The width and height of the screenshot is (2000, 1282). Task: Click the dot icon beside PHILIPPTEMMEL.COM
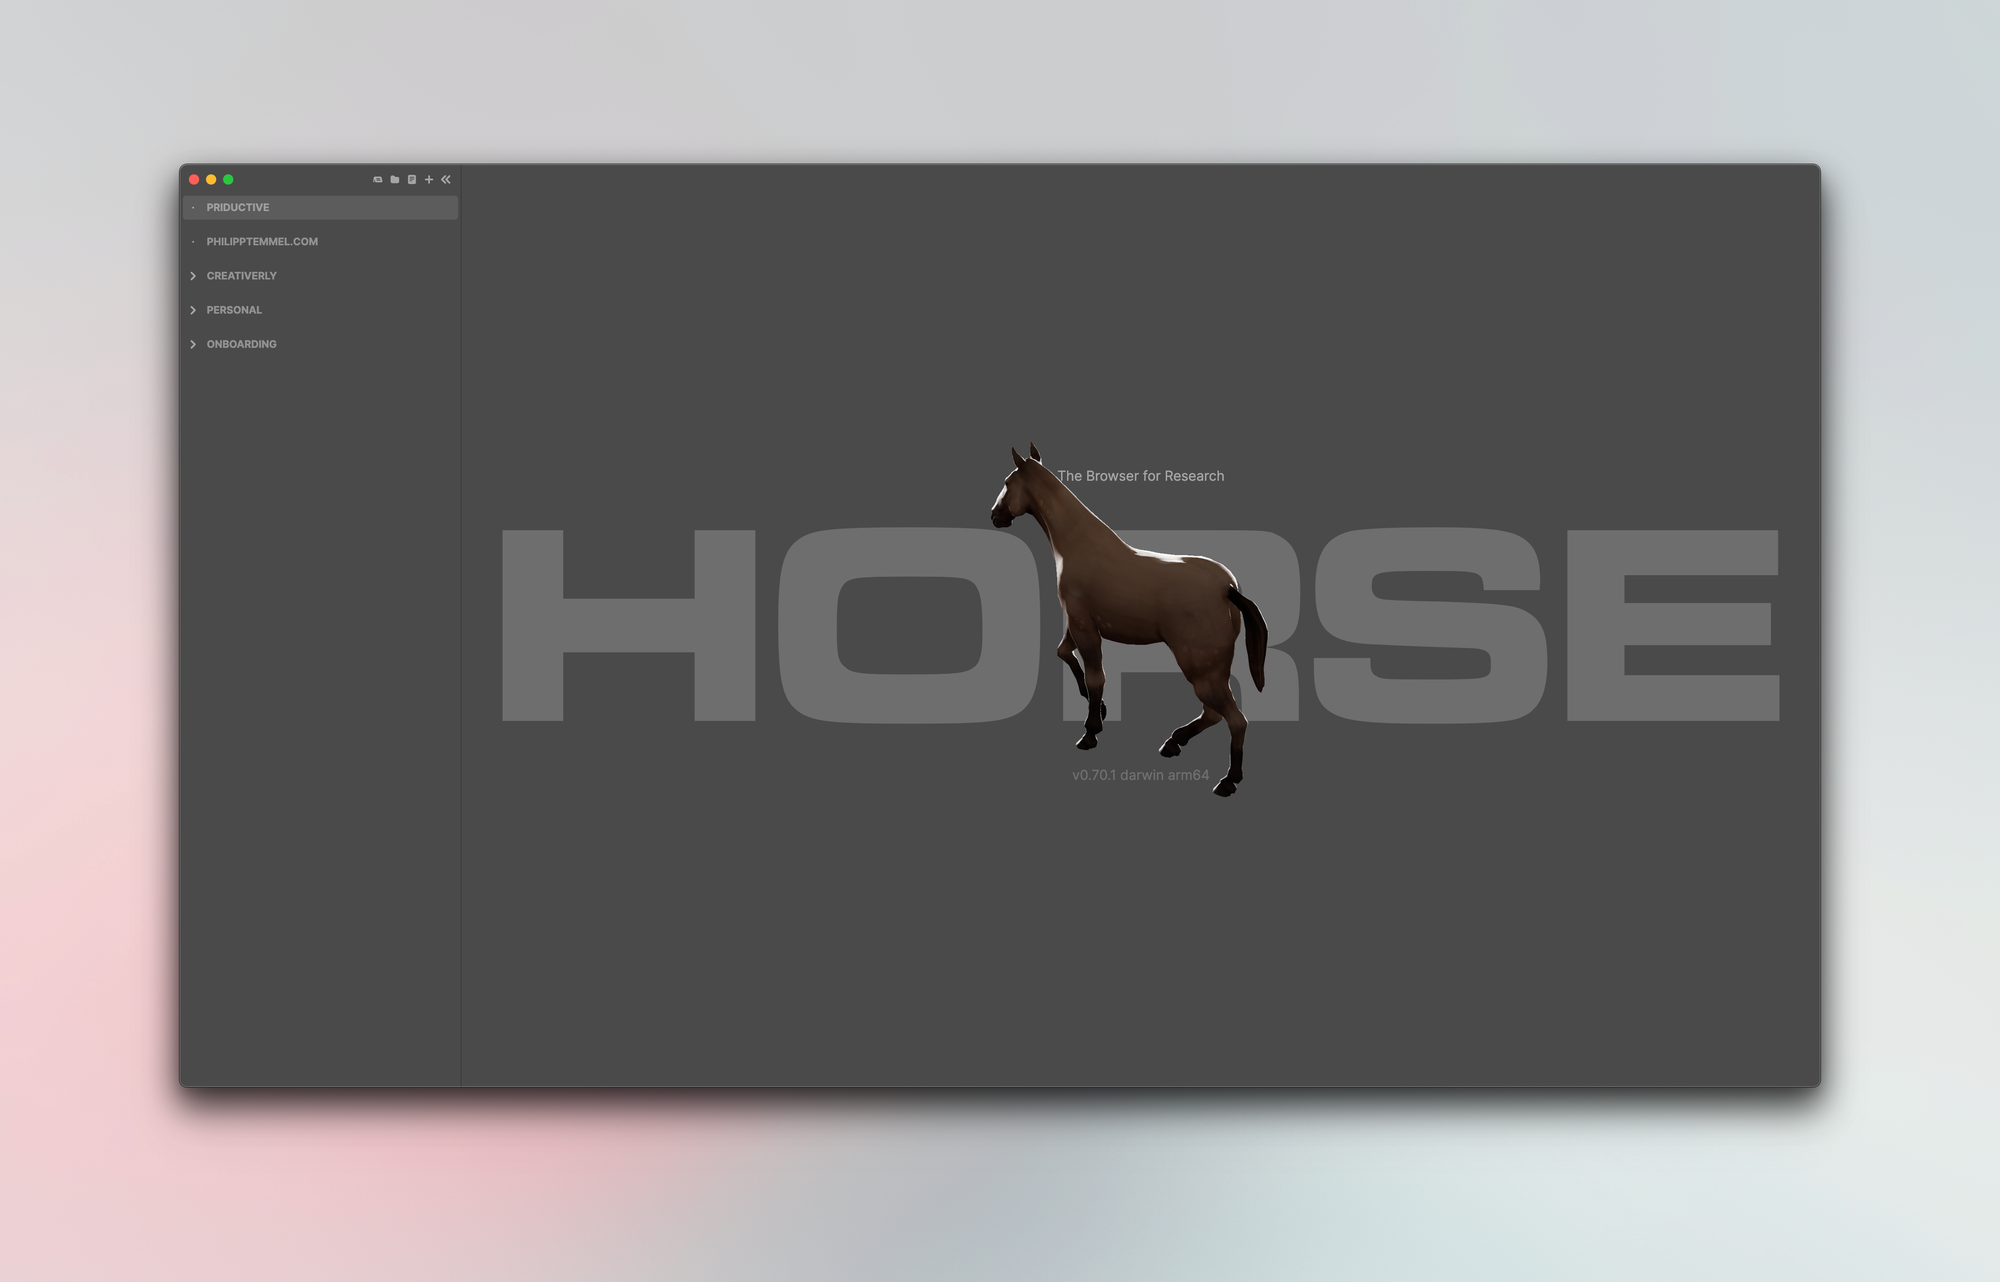(x=194, y=241)
